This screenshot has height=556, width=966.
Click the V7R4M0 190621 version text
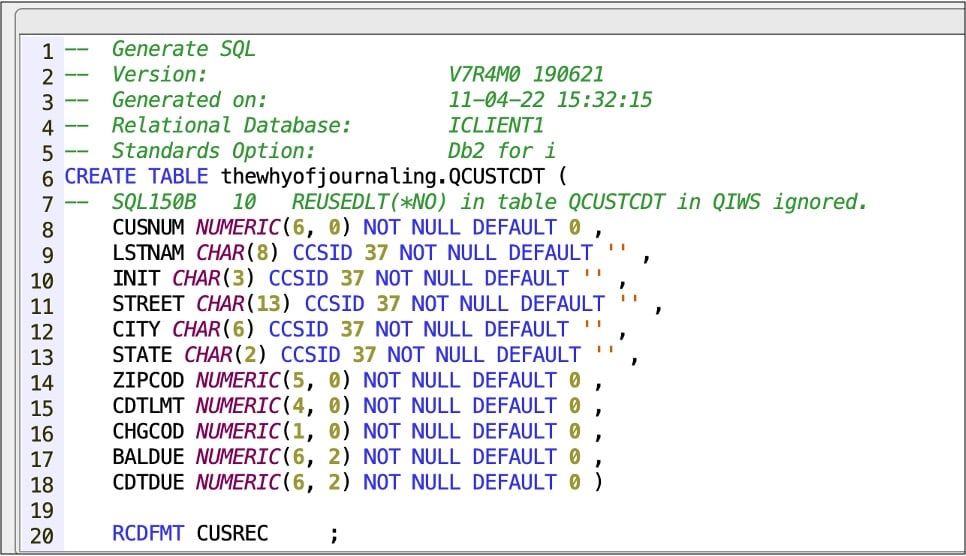click(x=526, y=75)
